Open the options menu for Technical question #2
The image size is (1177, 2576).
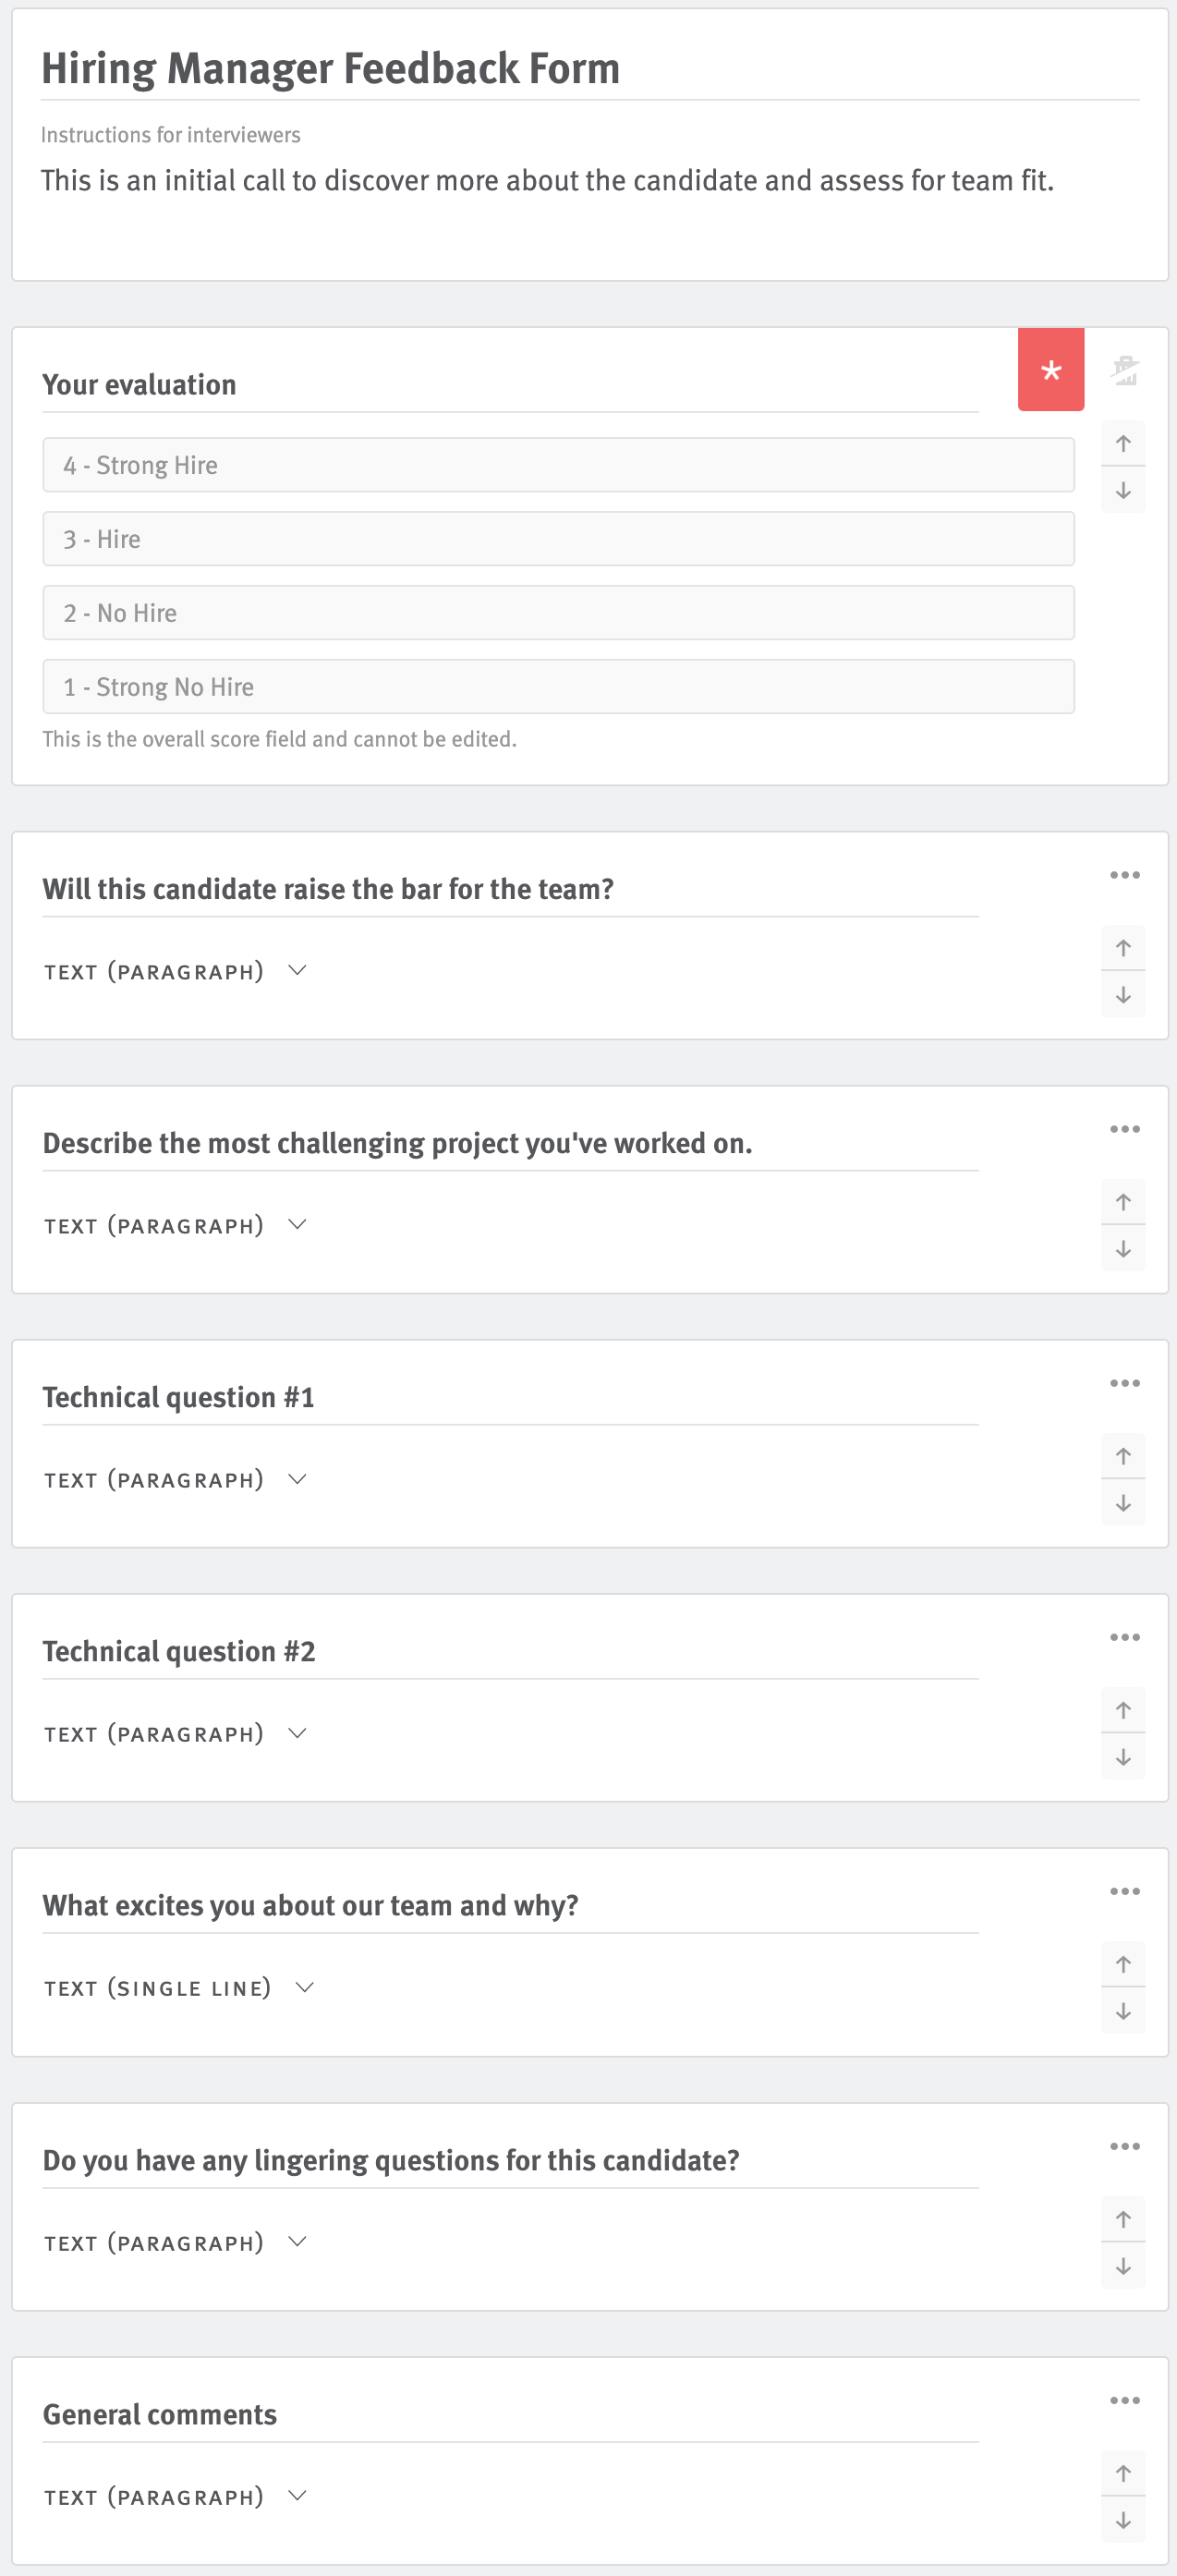coord(1125,1636)
